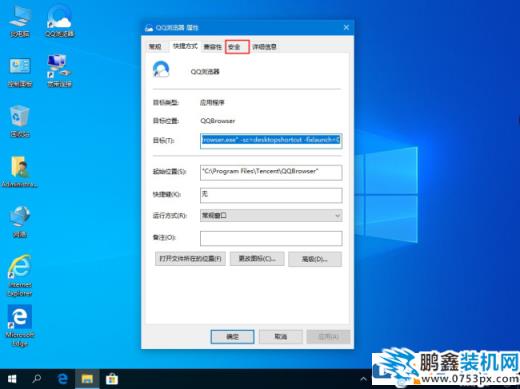Close the QQ浏览器 properties dialog
This screenshot has width=520, height=389.
click(x=346, y=27)
